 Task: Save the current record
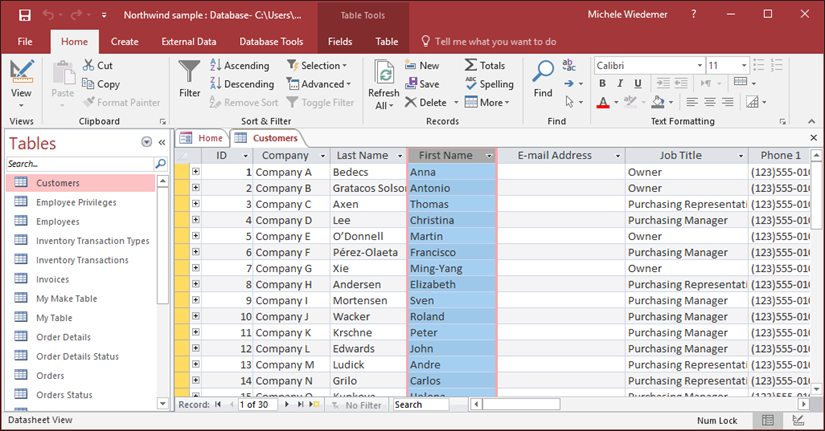(x=422, y=84)
